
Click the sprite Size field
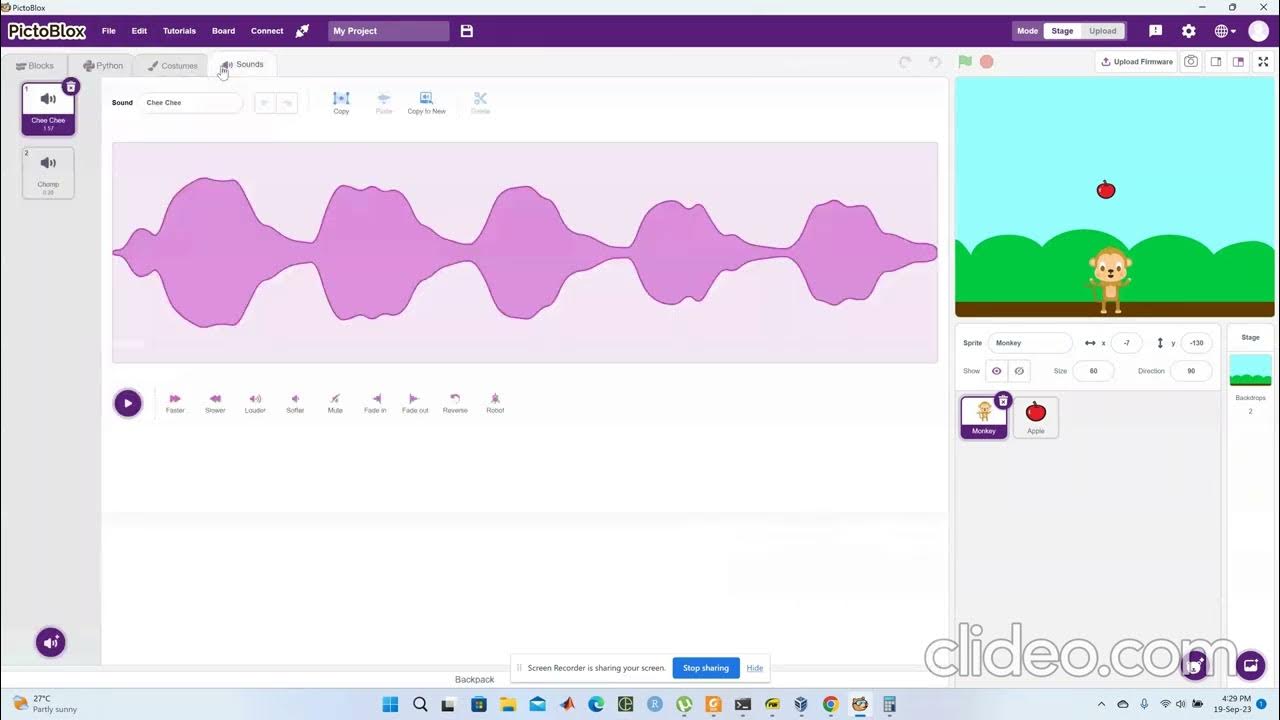click(1093, 371)
